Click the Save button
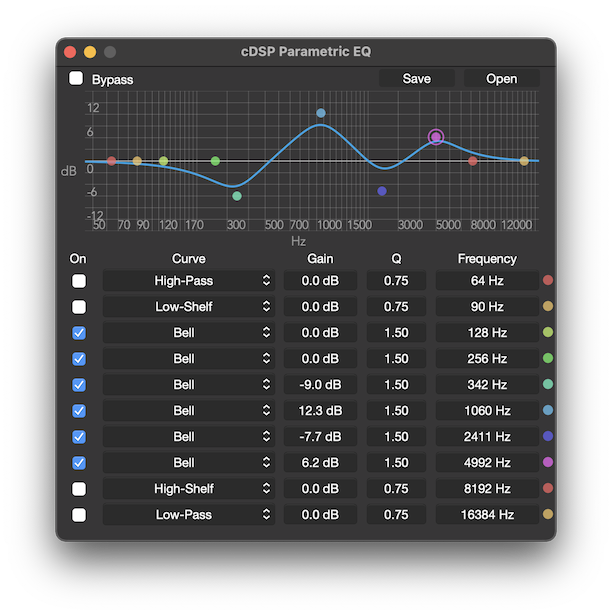Screen dimensions: 612x615 point(417,79)
